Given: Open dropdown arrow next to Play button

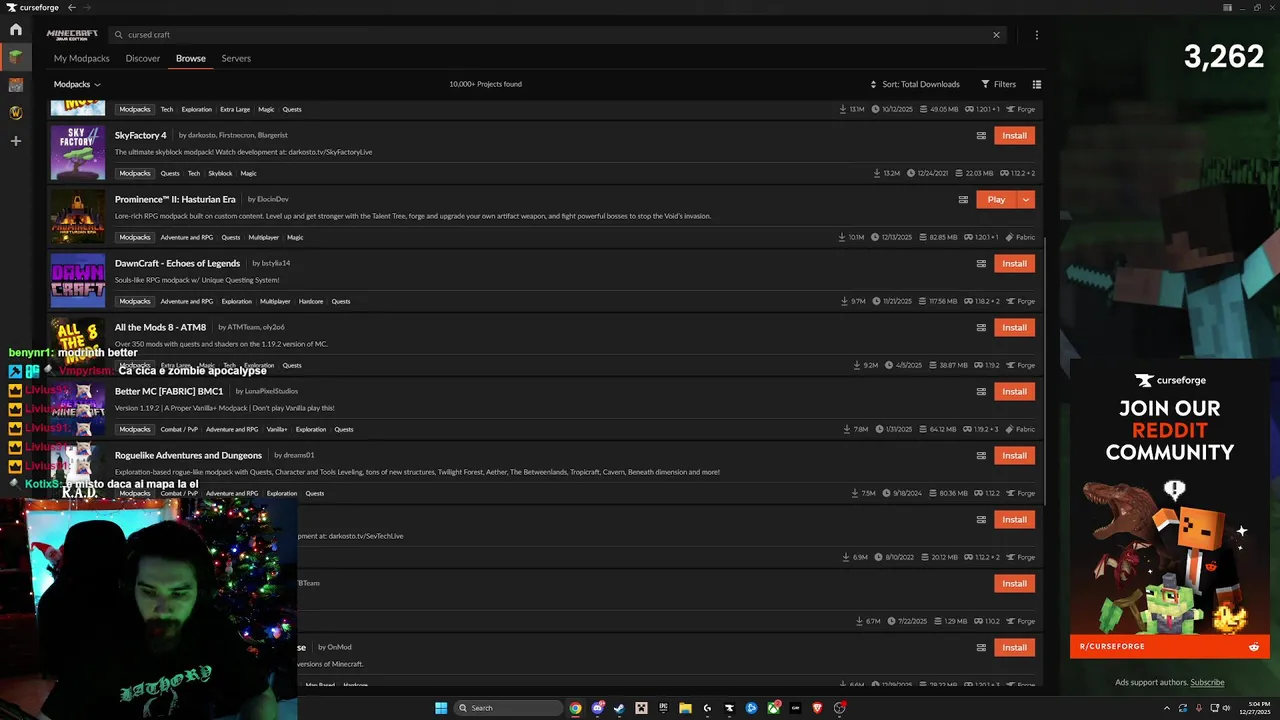Looking at the screenshot, I should coord(1026,199).
